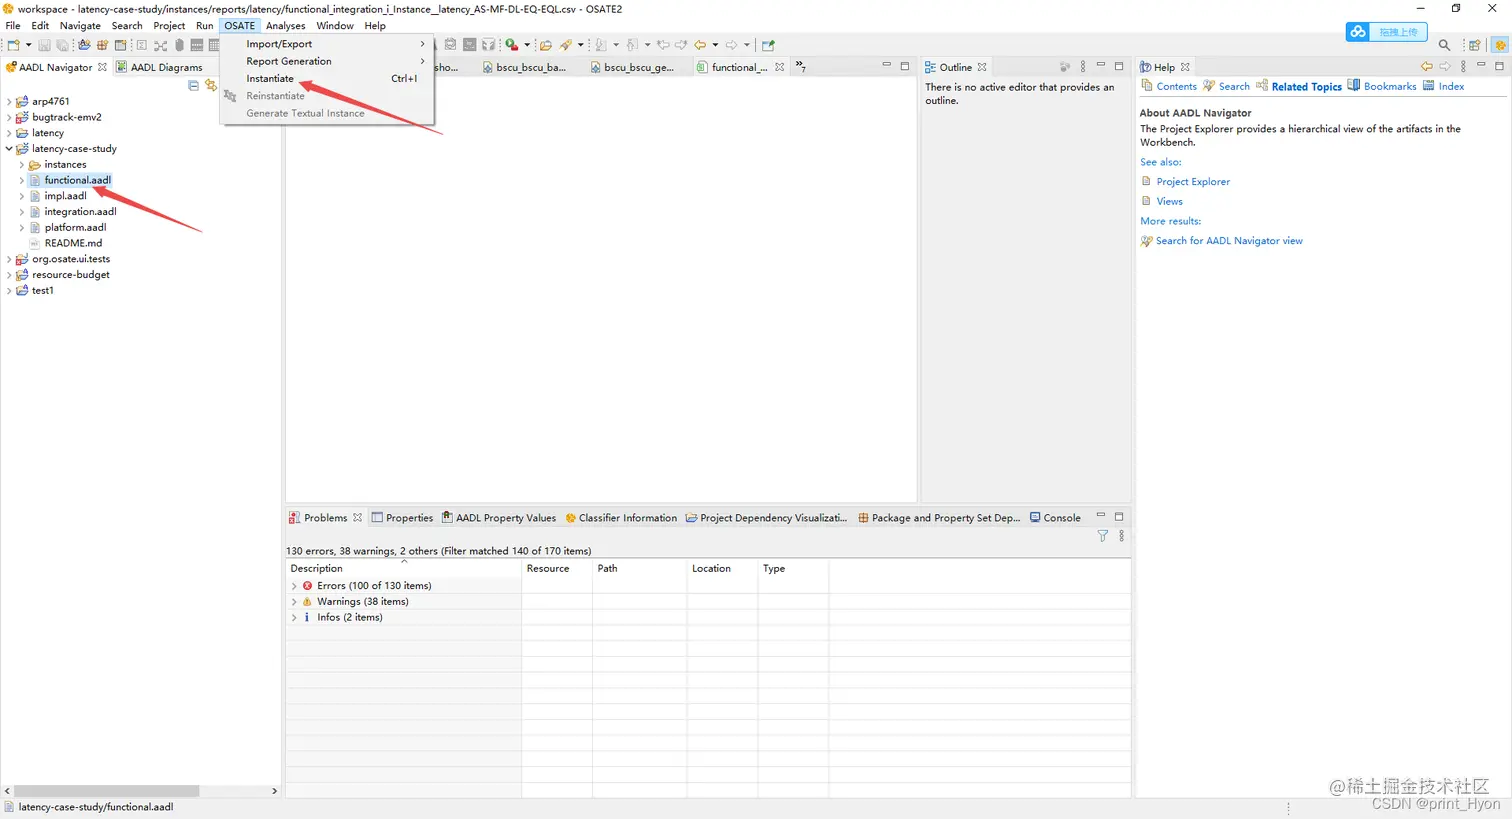Click the magnifier Search icon at top right
1512x819 pixels.
(x=1444, y=45)
